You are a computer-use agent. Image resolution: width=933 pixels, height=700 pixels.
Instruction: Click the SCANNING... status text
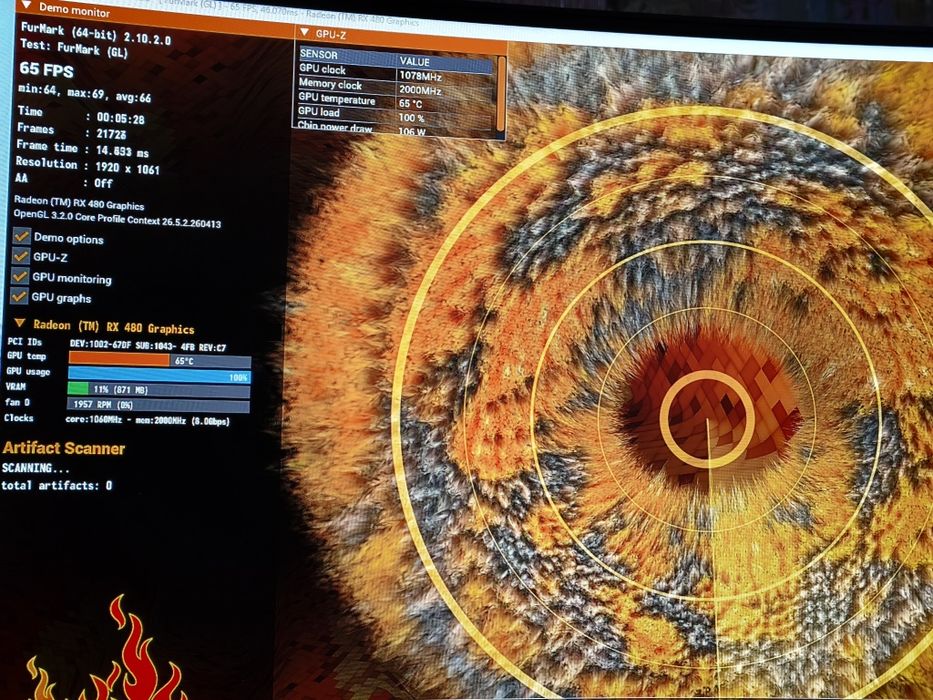(36, 468)
